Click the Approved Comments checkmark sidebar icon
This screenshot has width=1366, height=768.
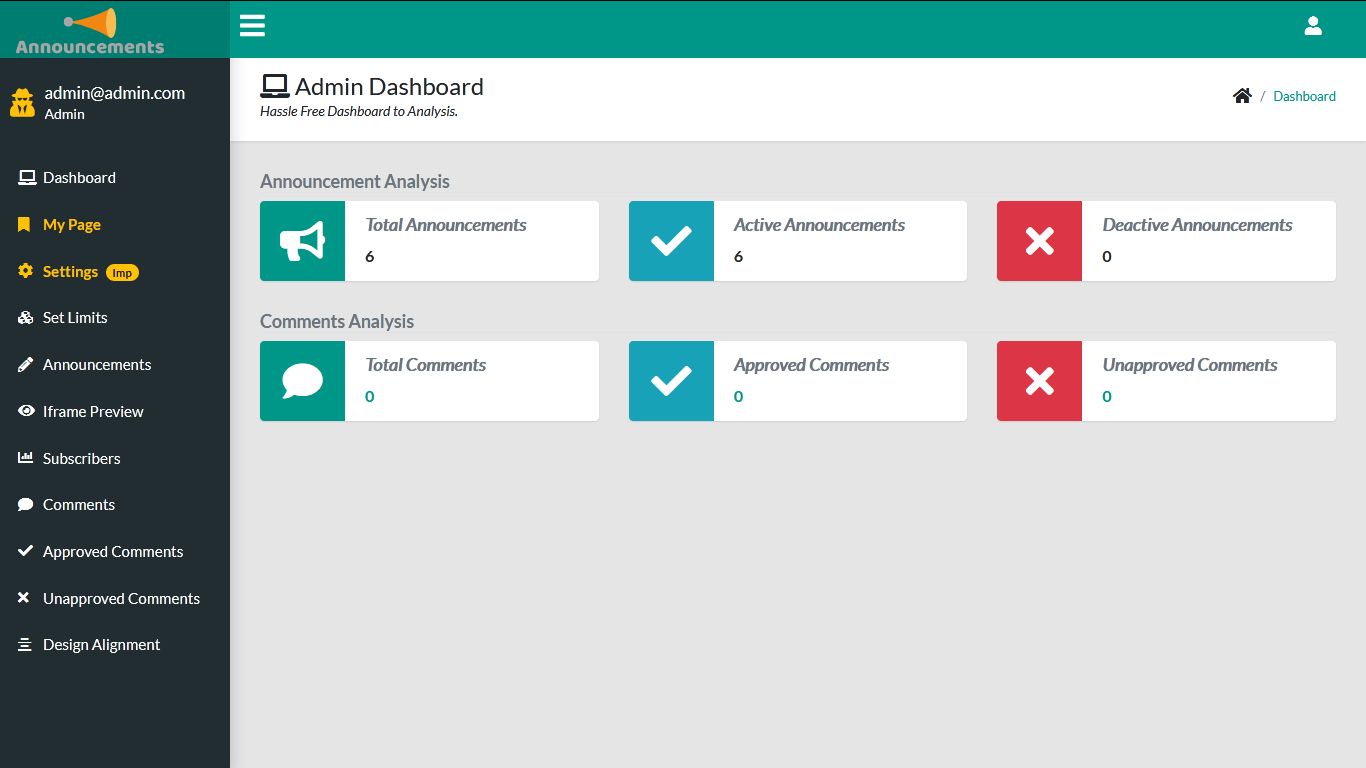click(x=25, y=551)
